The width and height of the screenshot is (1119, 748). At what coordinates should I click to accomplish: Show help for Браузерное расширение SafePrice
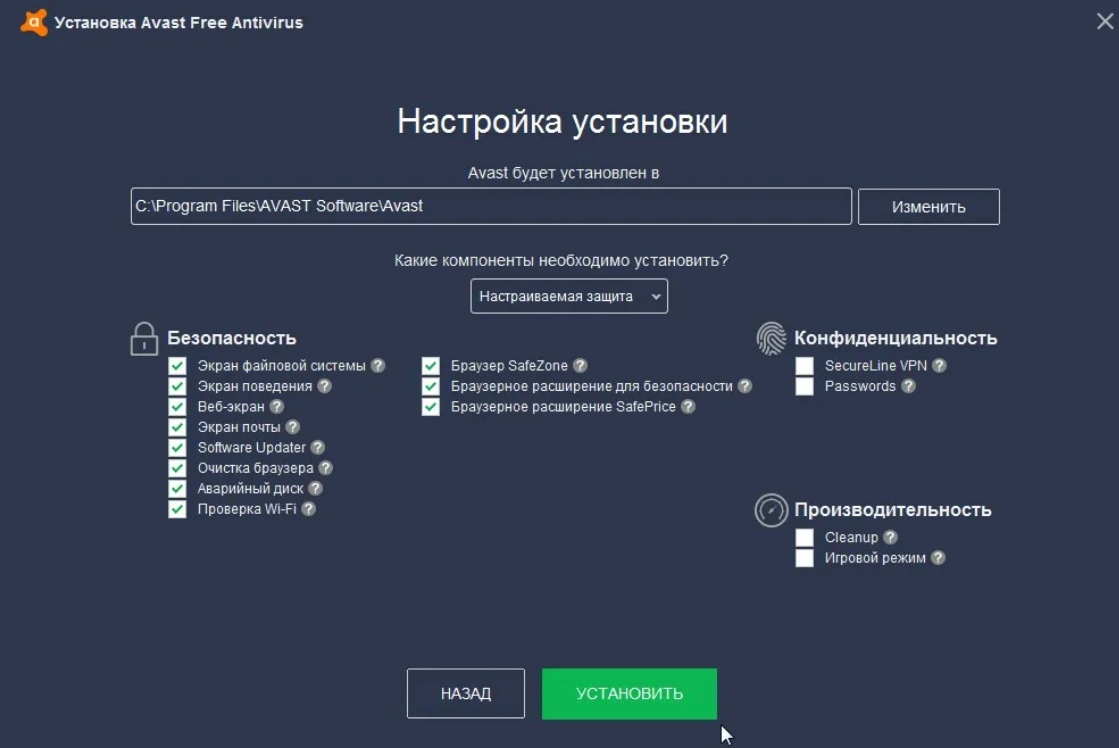tap(688, 406)
